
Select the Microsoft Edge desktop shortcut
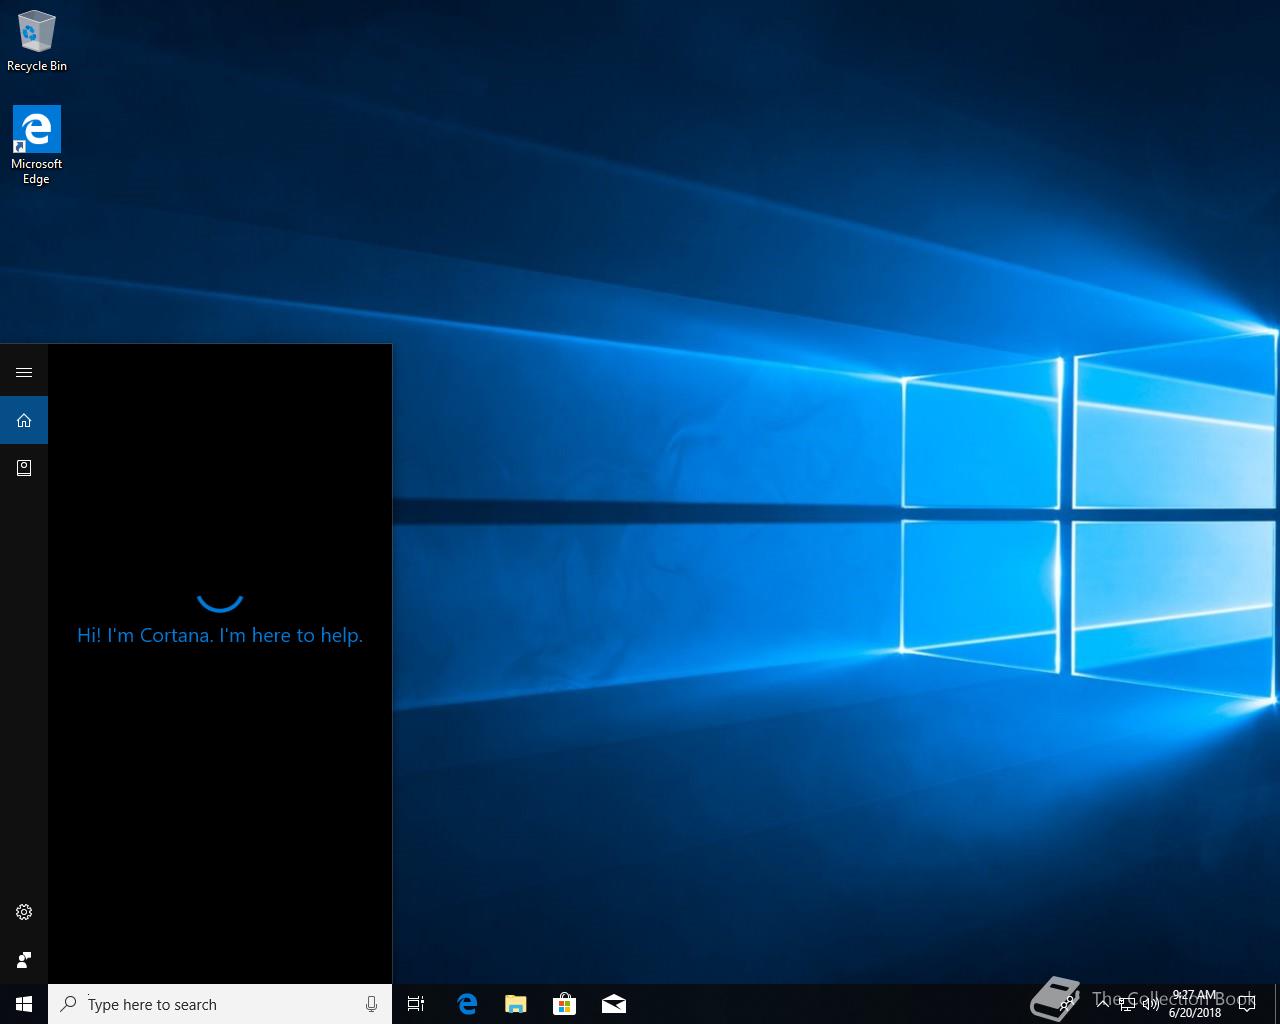point(37,146)
